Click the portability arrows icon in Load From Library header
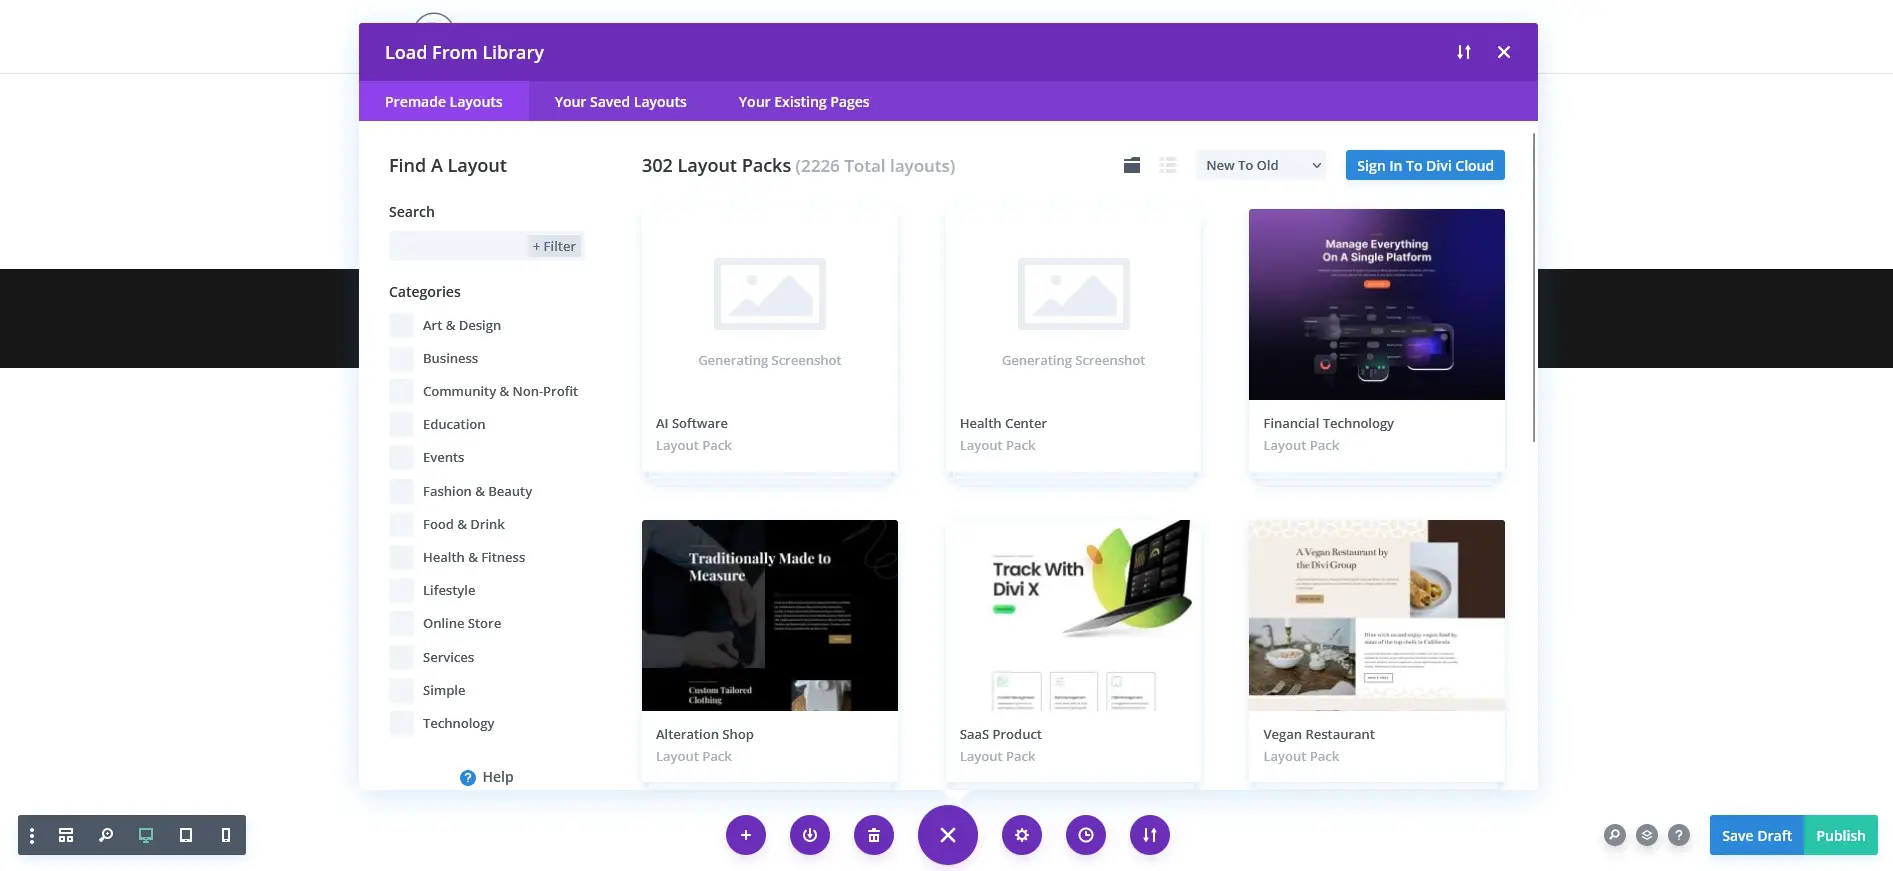1893x871 pixels. [x=1464, y=52]
